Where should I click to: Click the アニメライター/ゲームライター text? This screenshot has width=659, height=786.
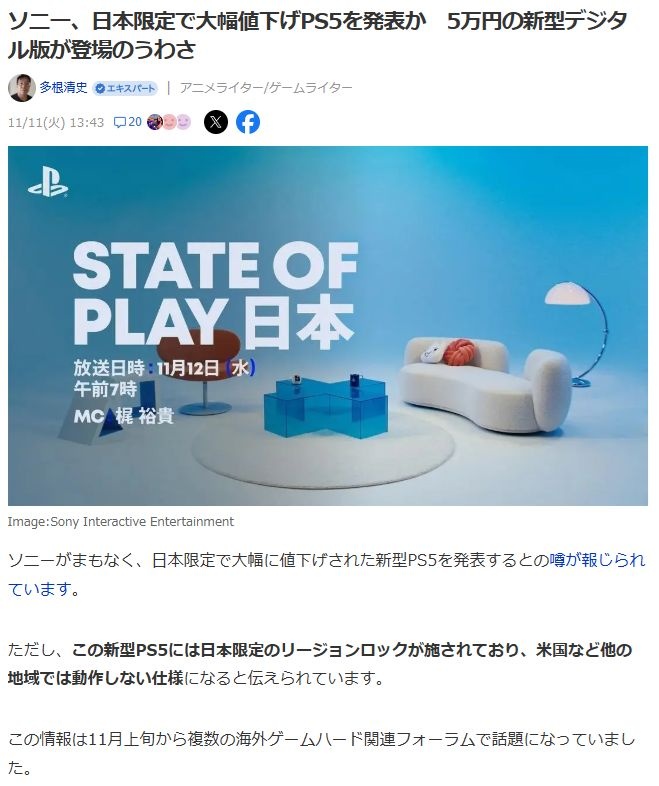coord(266,88)
